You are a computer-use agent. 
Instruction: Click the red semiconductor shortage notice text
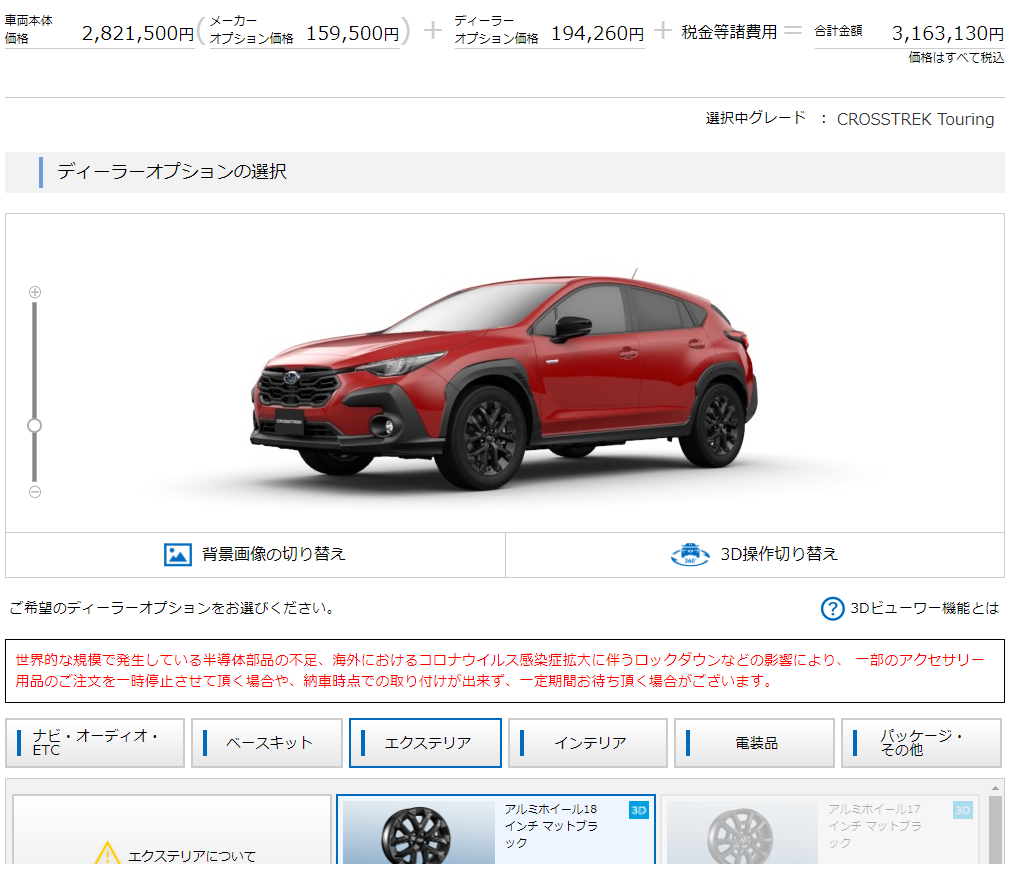click(500, 670)
